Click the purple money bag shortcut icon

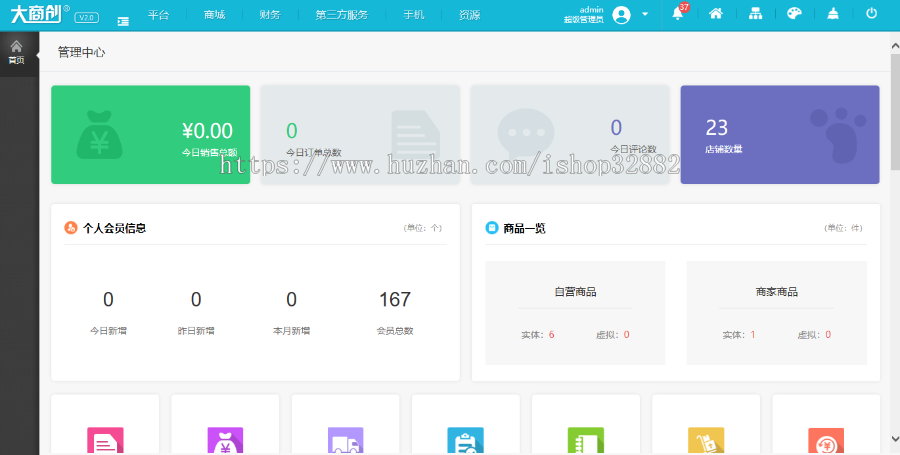click(225, 441)
